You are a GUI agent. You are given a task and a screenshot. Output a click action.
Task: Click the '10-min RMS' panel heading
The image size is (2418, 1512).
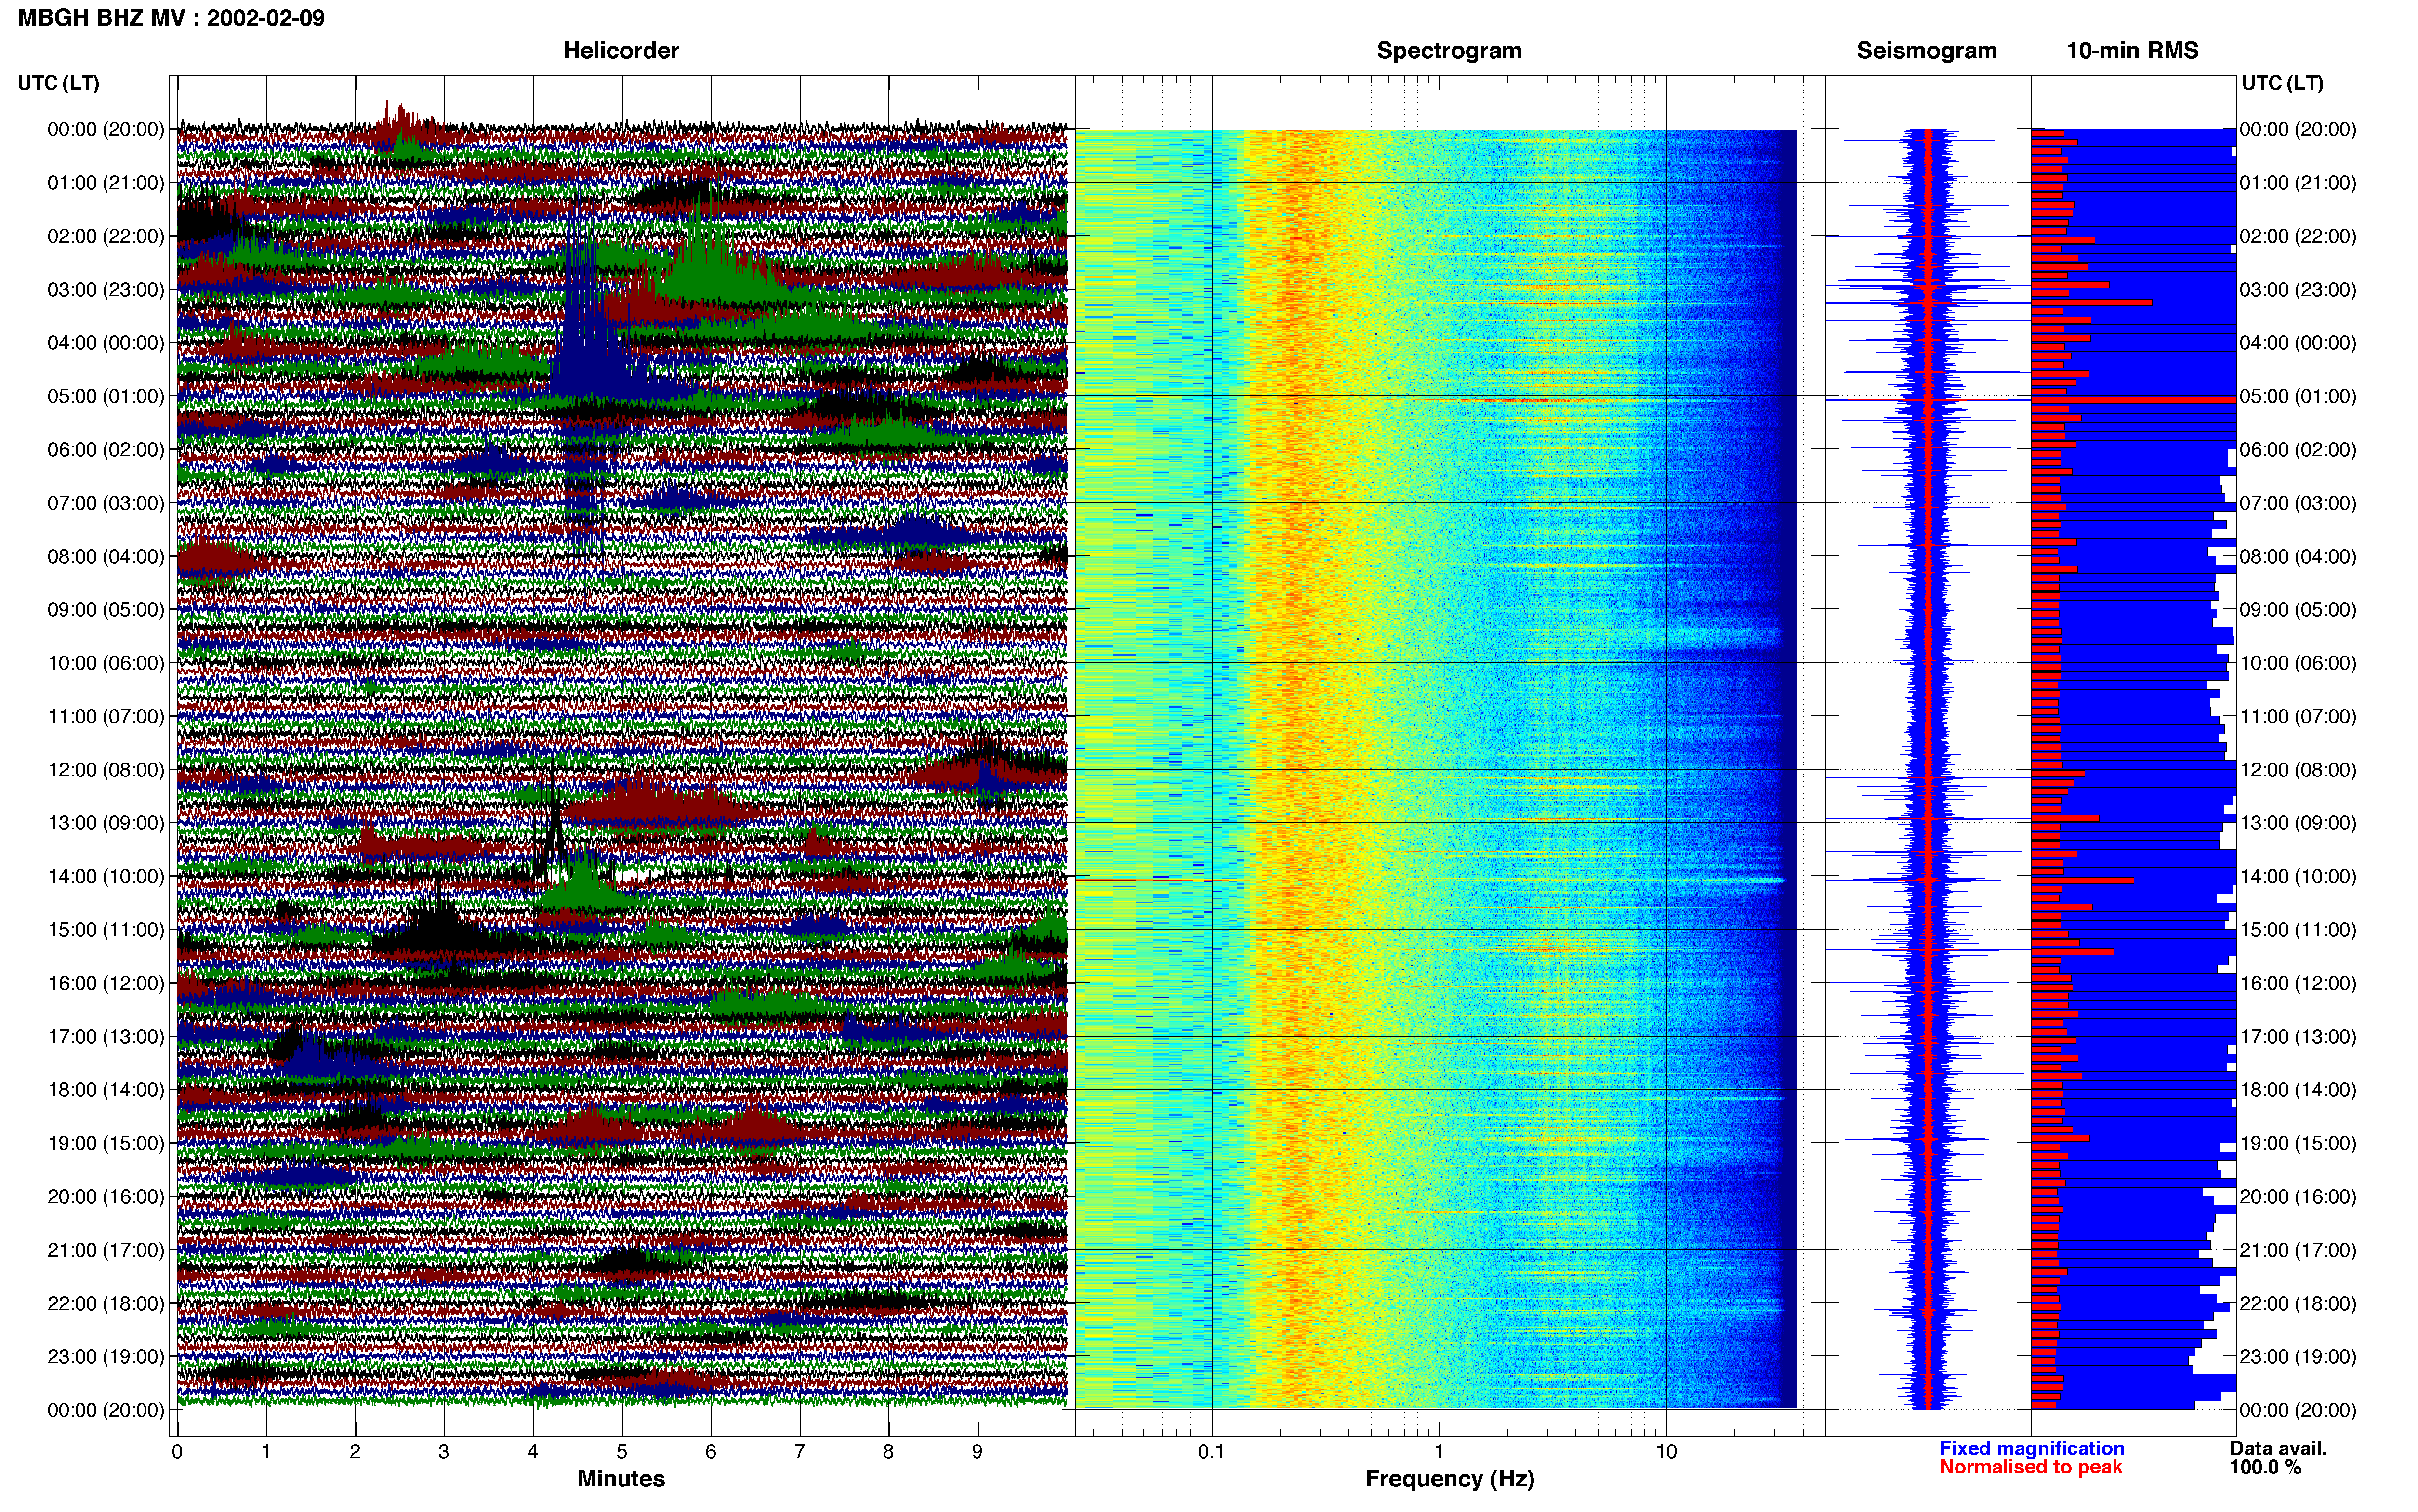pos(2132,50)
